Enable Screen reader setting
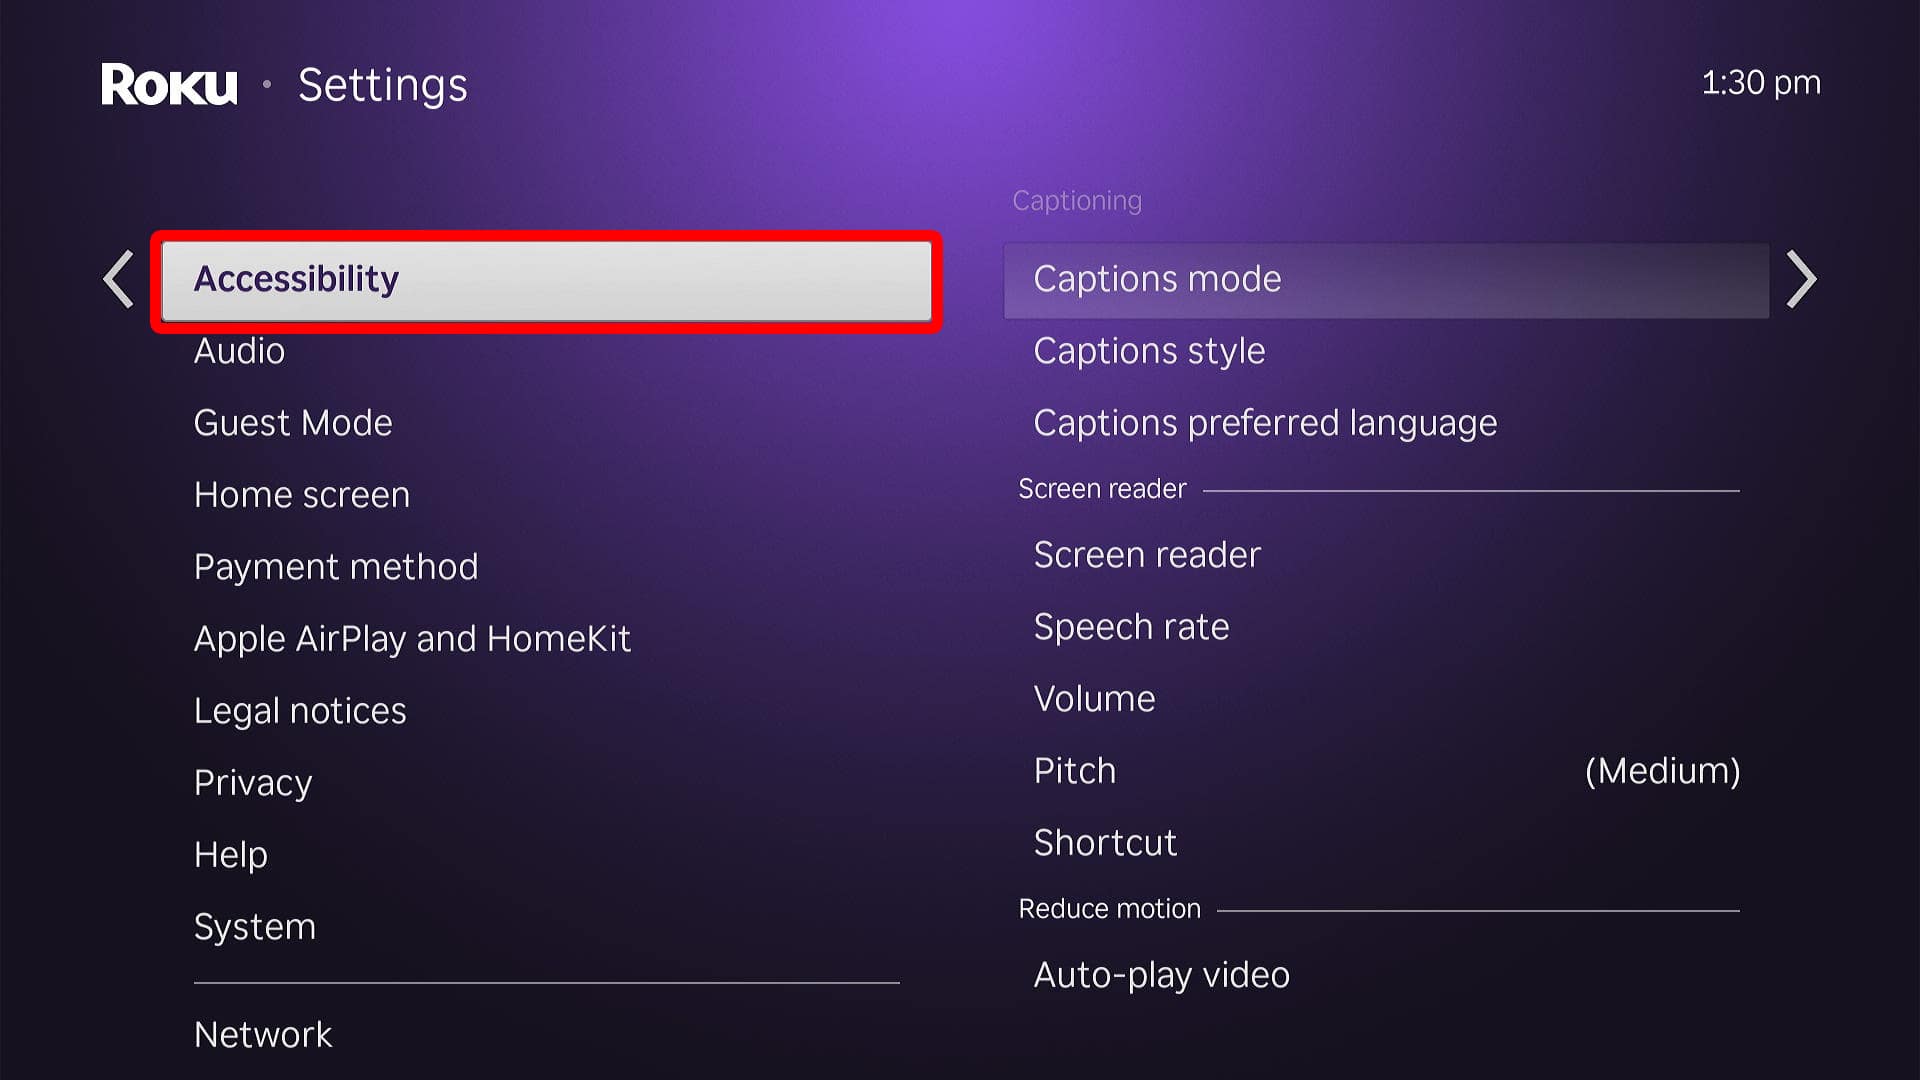The height and width of the screenshot is (1080, 1920). tap(1147, 554)
